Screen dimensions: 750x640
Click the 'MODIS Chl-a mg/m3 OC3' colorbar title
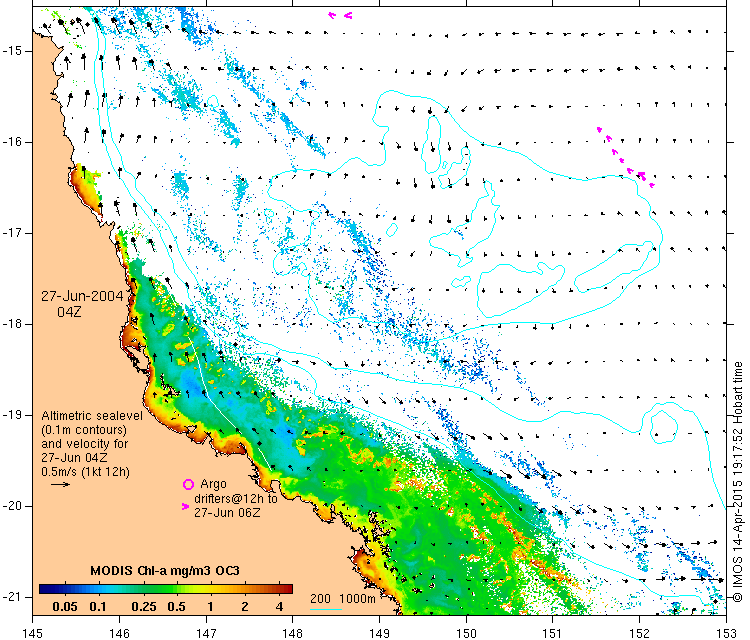coord(165,571)
